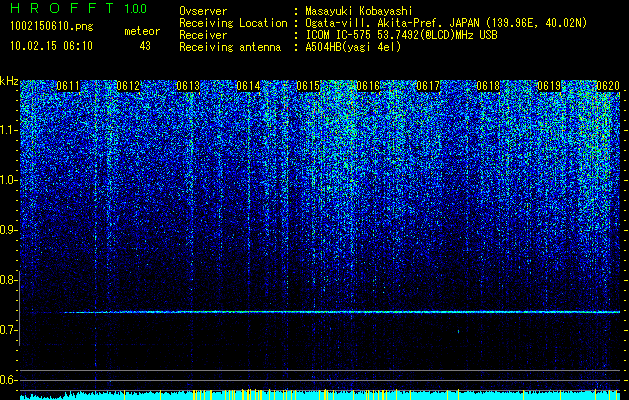Click the 0.8 frequency axis label
Screen dimensions: 629x400
coord(8,280)
